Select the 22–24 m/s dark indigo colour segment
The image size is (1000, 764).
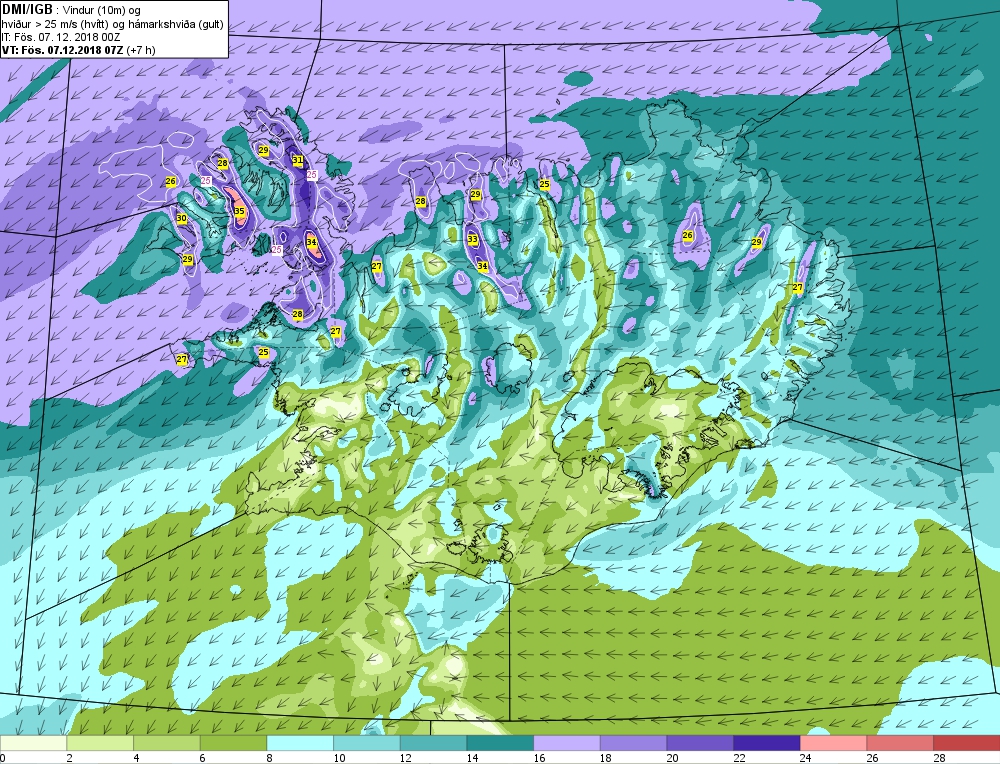click(766, 743)
